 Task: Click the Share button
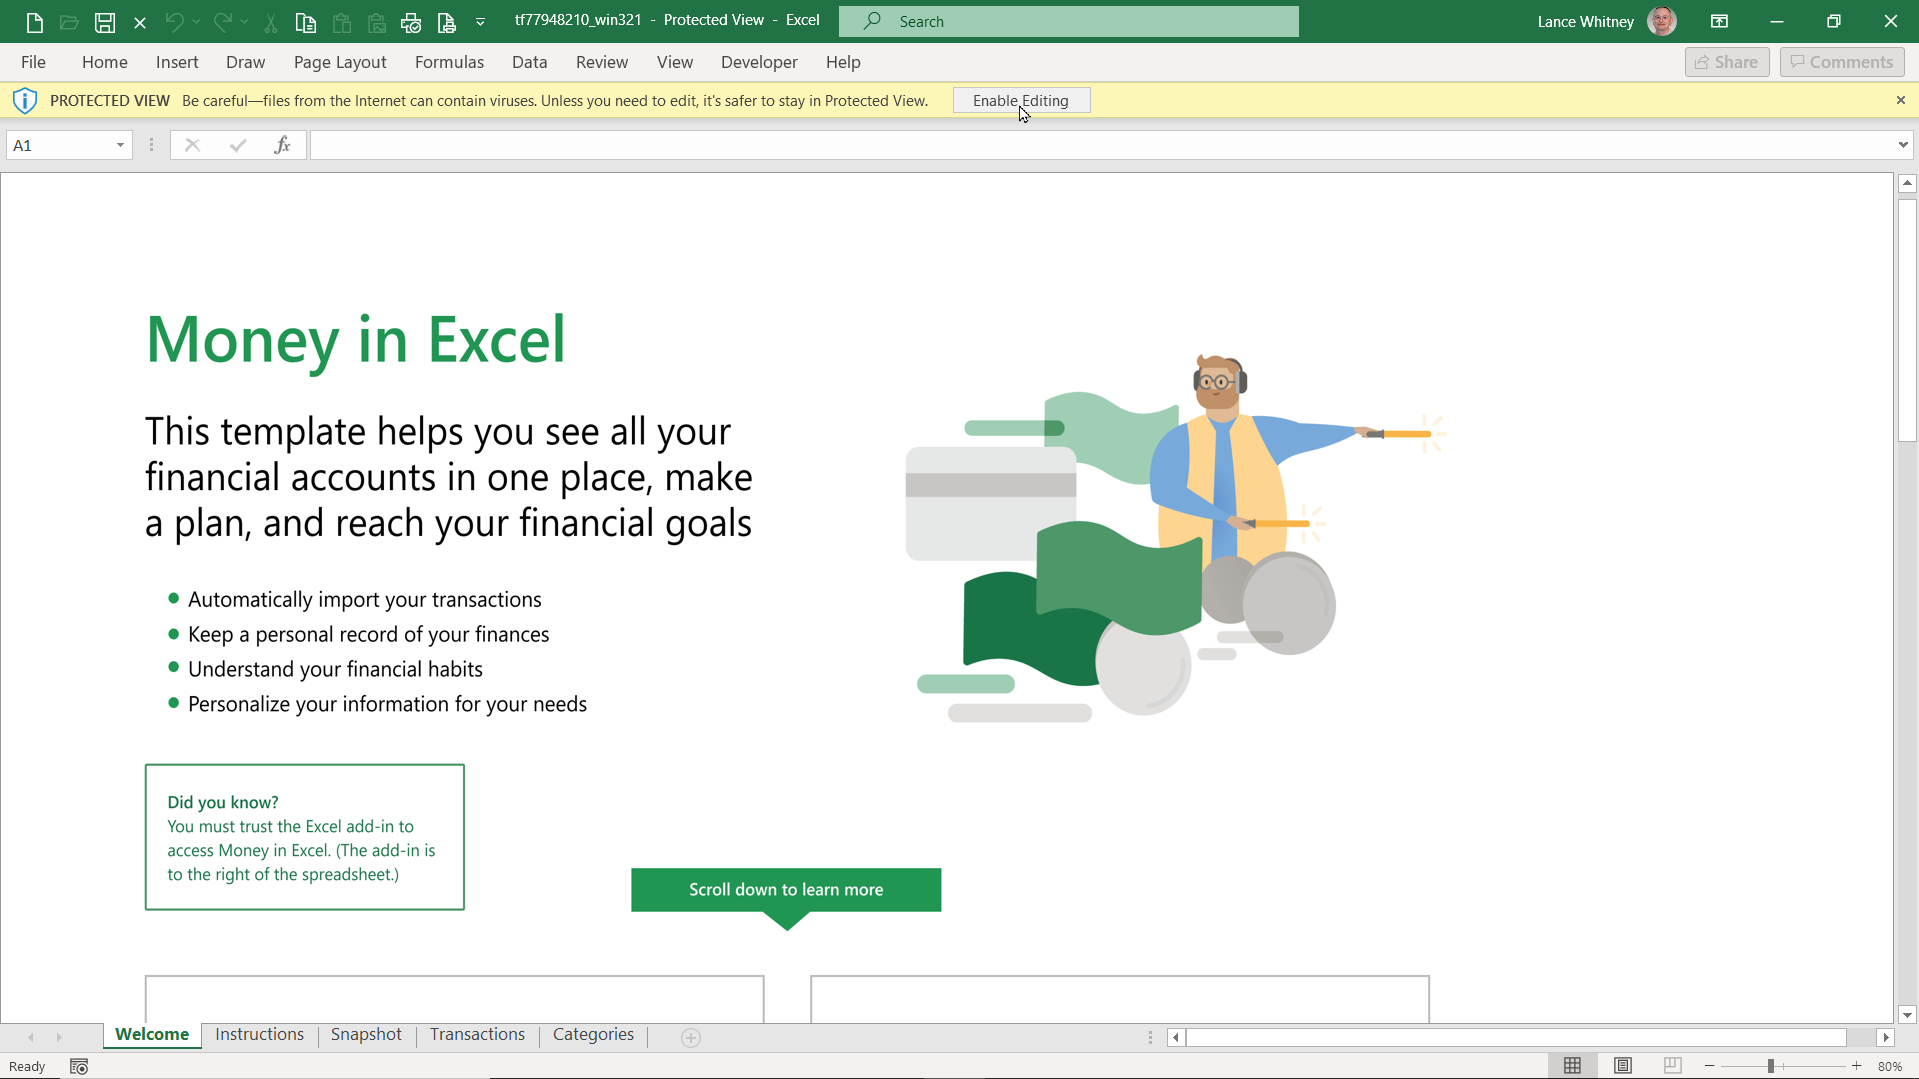point(1727,62)
